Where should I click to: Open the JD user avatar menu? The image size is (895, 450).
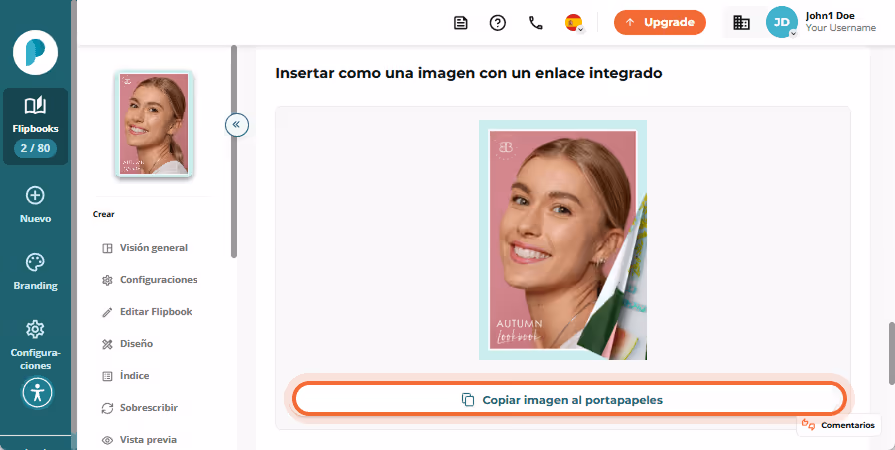782,22
